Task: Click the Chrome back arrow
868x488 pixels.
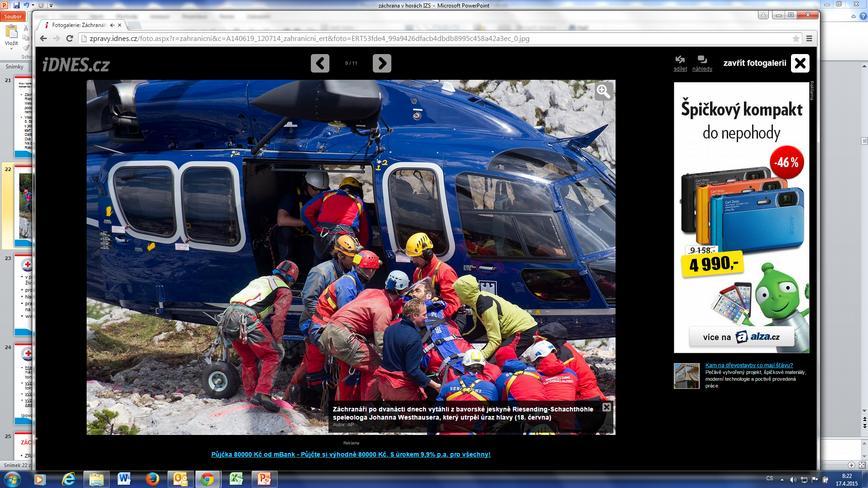Action: 43,39
